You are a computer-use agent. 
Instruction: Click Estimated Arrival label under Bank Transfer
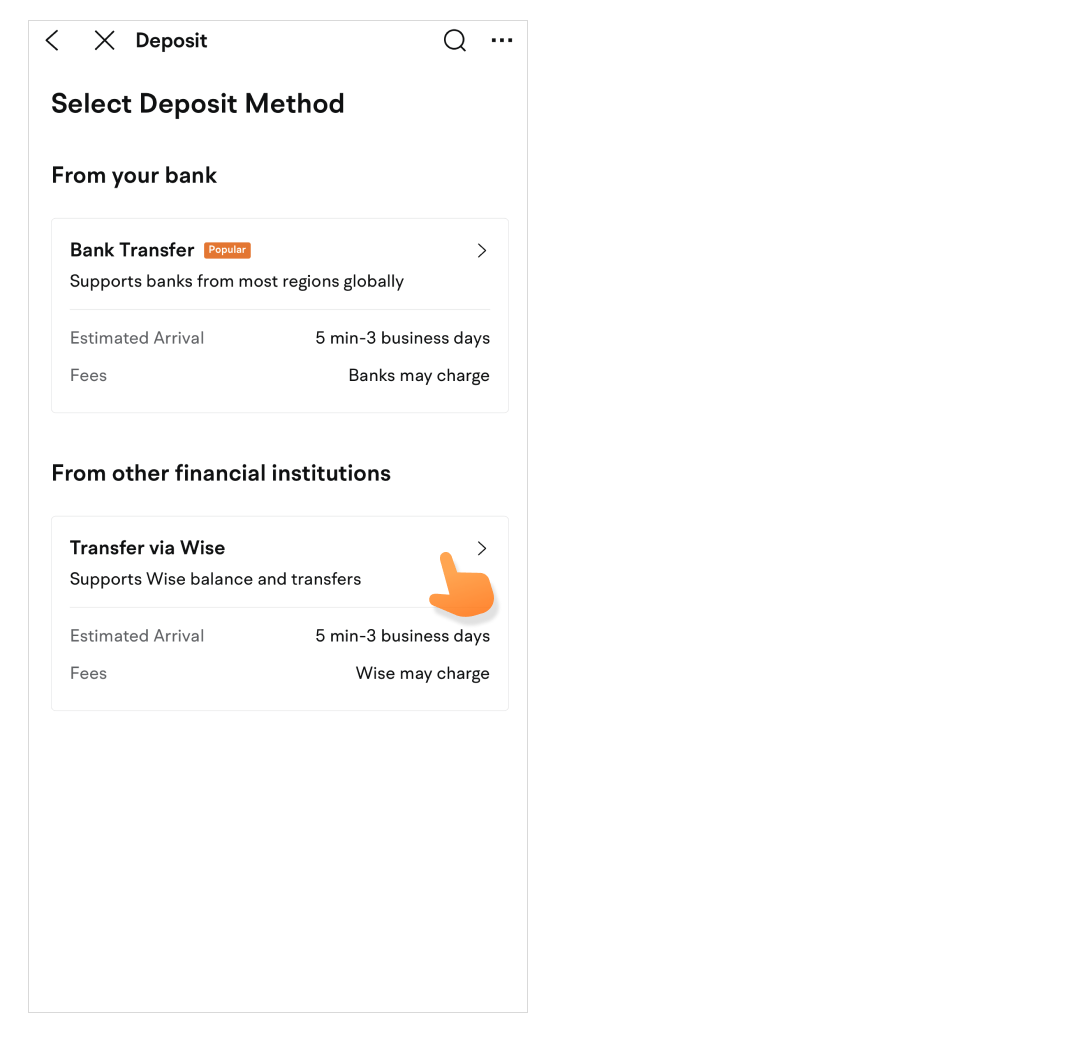137,338
